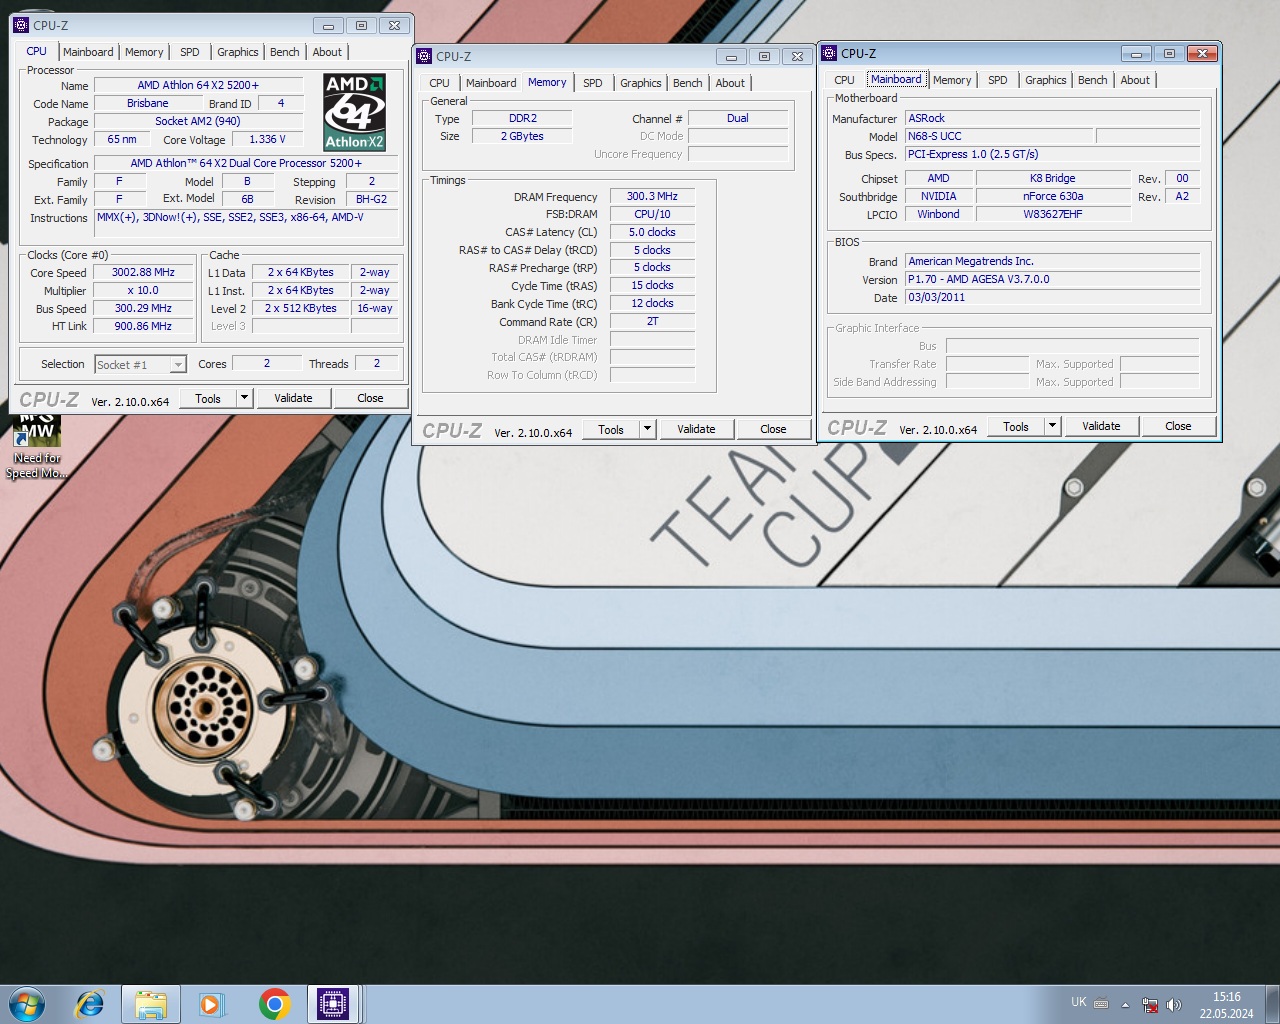Open SPD tab in right CPU-Z window
Screen dimensions: 1280x1024
tap(998, 80)
